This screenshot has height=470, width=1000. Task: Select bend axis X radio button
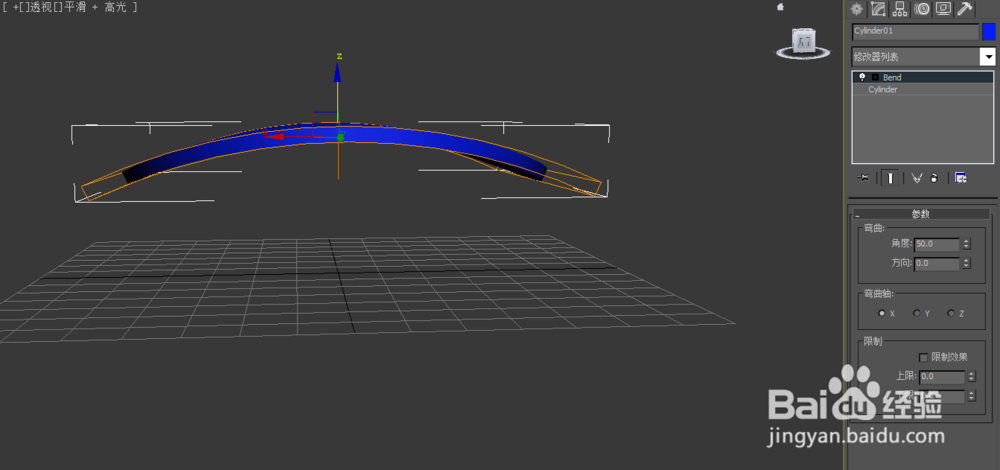[882, 313]
